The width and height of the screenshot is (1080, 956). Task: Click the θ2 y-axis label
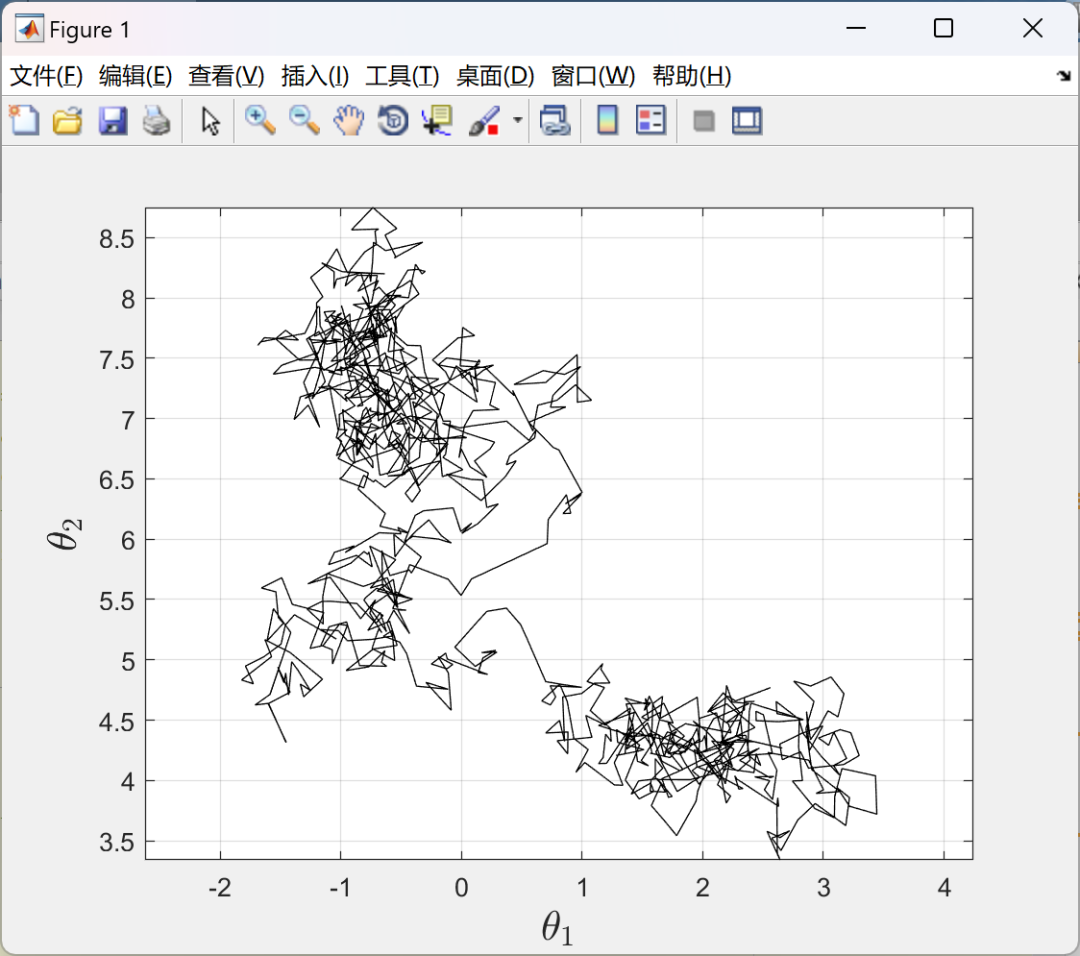(x=65, y=533)
